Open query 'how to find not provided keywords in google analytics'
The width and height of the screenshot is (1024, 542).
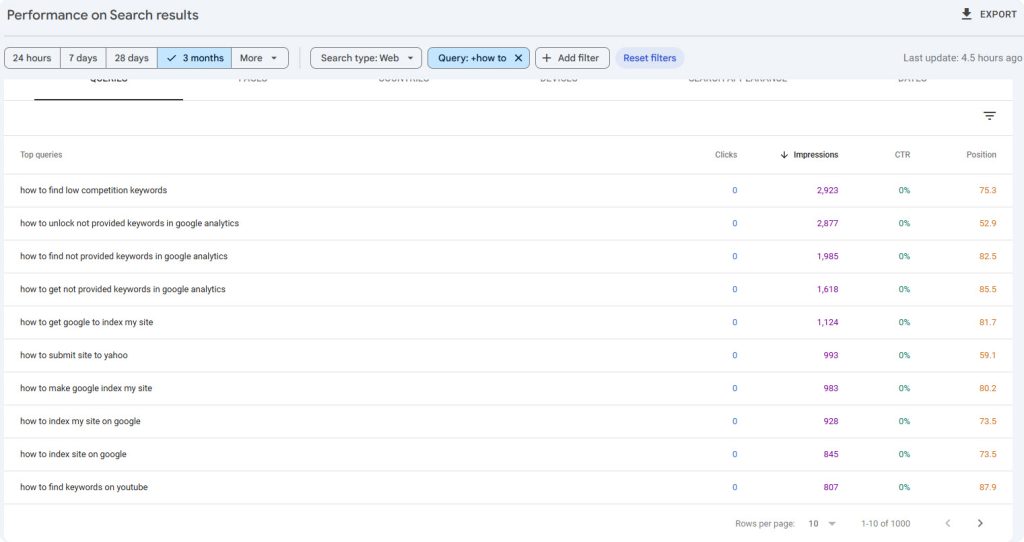123,256
